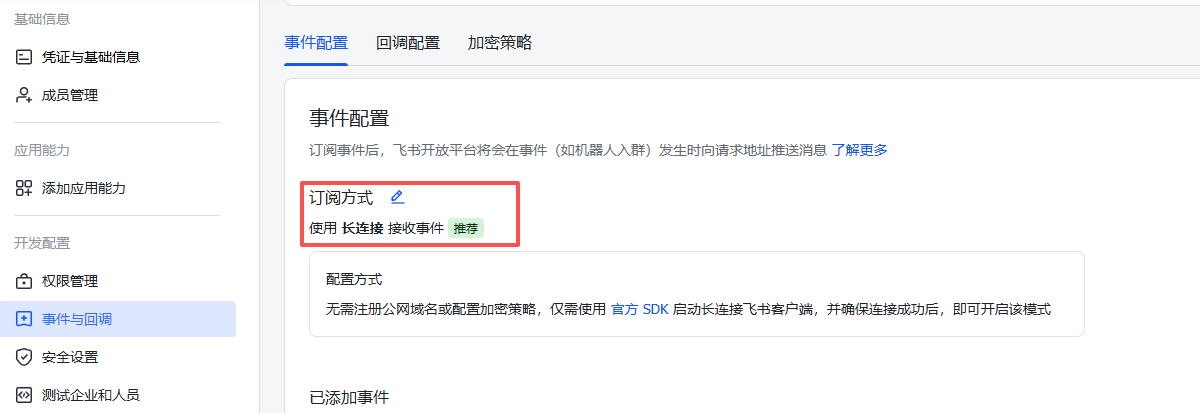Click the 权限管理 lock icon
The height and width of the screenshot is (413, 1200).
24,281
